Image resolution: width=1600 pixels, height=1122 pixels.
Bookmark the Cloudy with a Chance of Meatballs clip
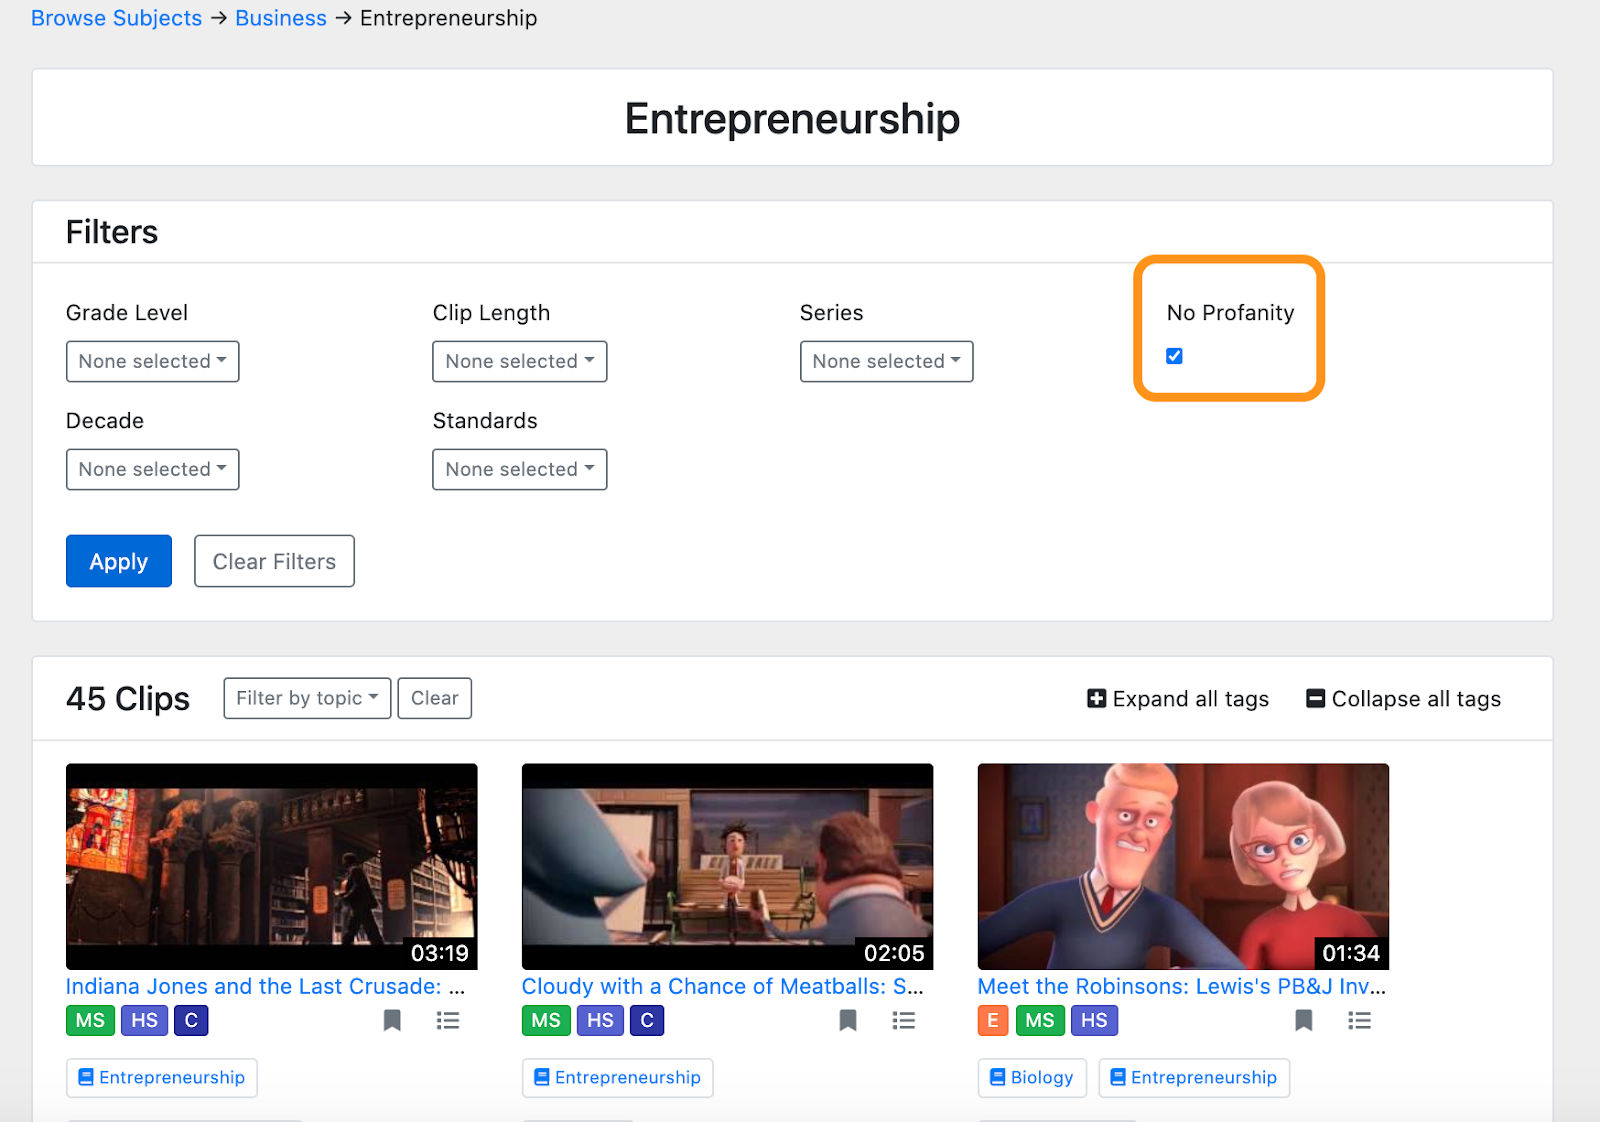point(848,1020)
